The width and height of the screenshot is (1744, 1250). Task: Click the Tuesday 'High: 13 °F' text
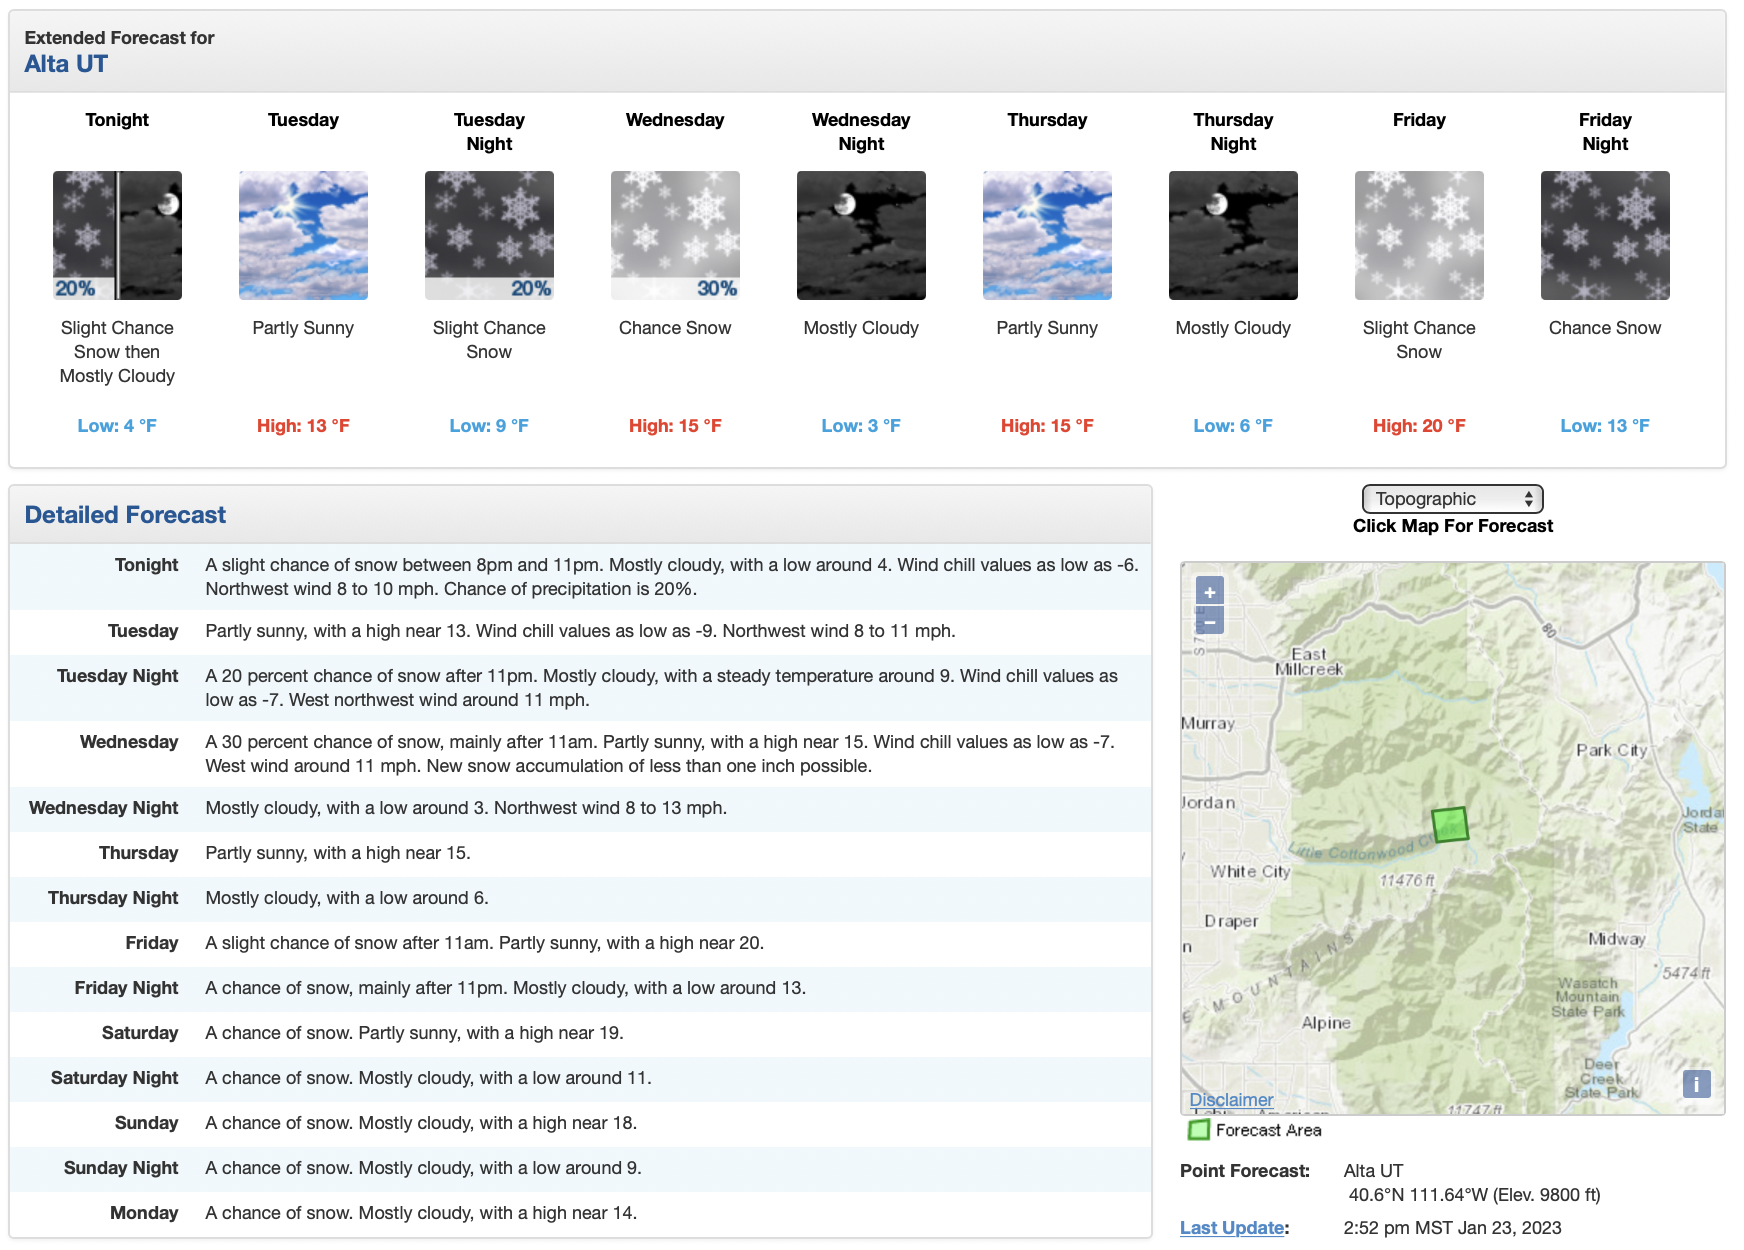click(x=303, y=426)
